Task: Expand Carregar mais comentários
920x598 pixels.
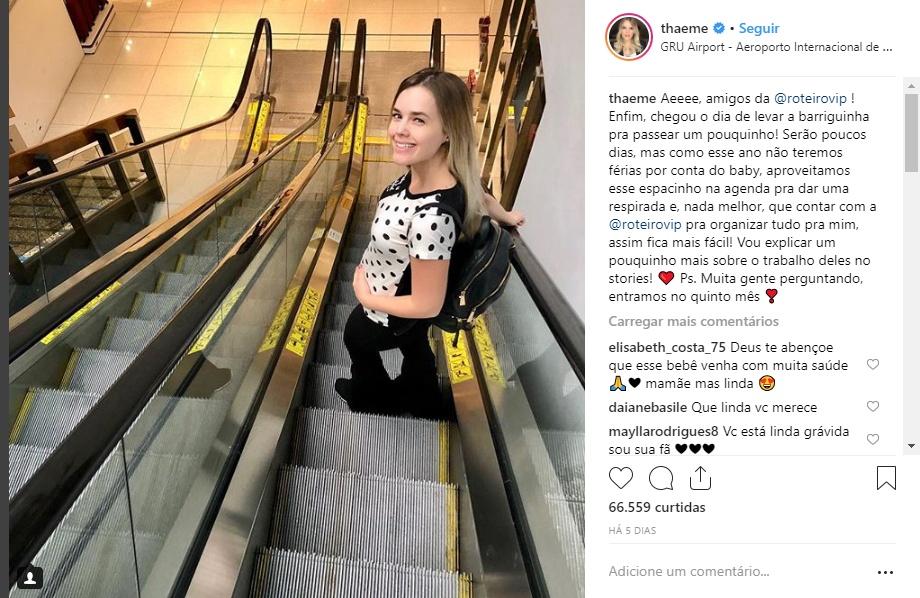Action: 694,322
